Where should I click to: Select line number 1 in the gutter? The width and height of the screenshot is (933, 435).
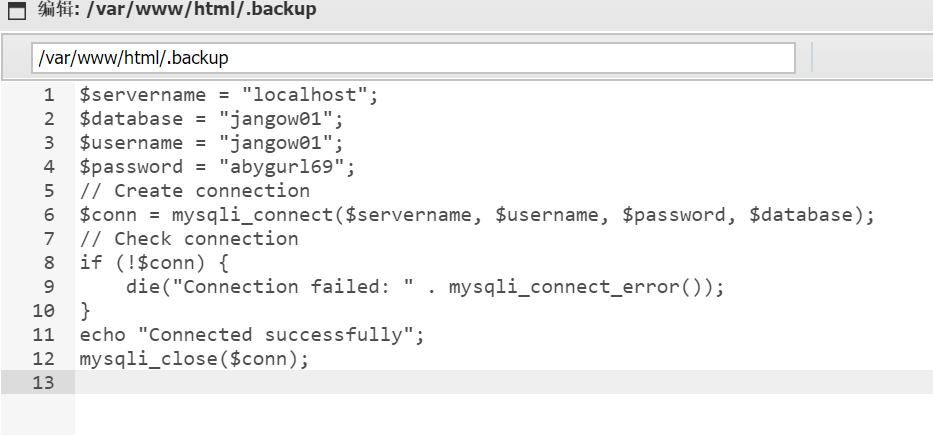click(49, 95)
